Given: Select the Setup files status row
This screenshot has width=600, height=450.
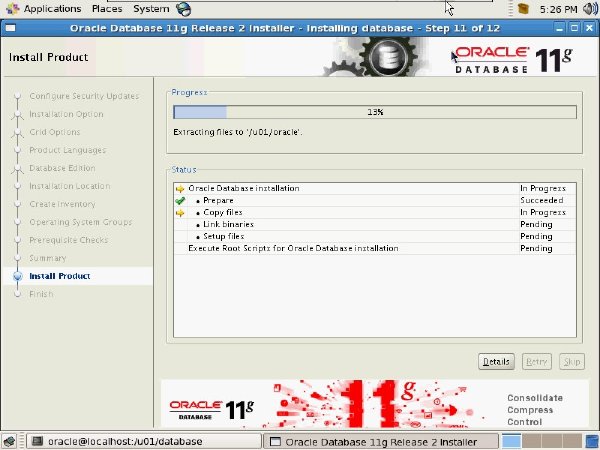Looking at the screenshot, I should 375,236.
